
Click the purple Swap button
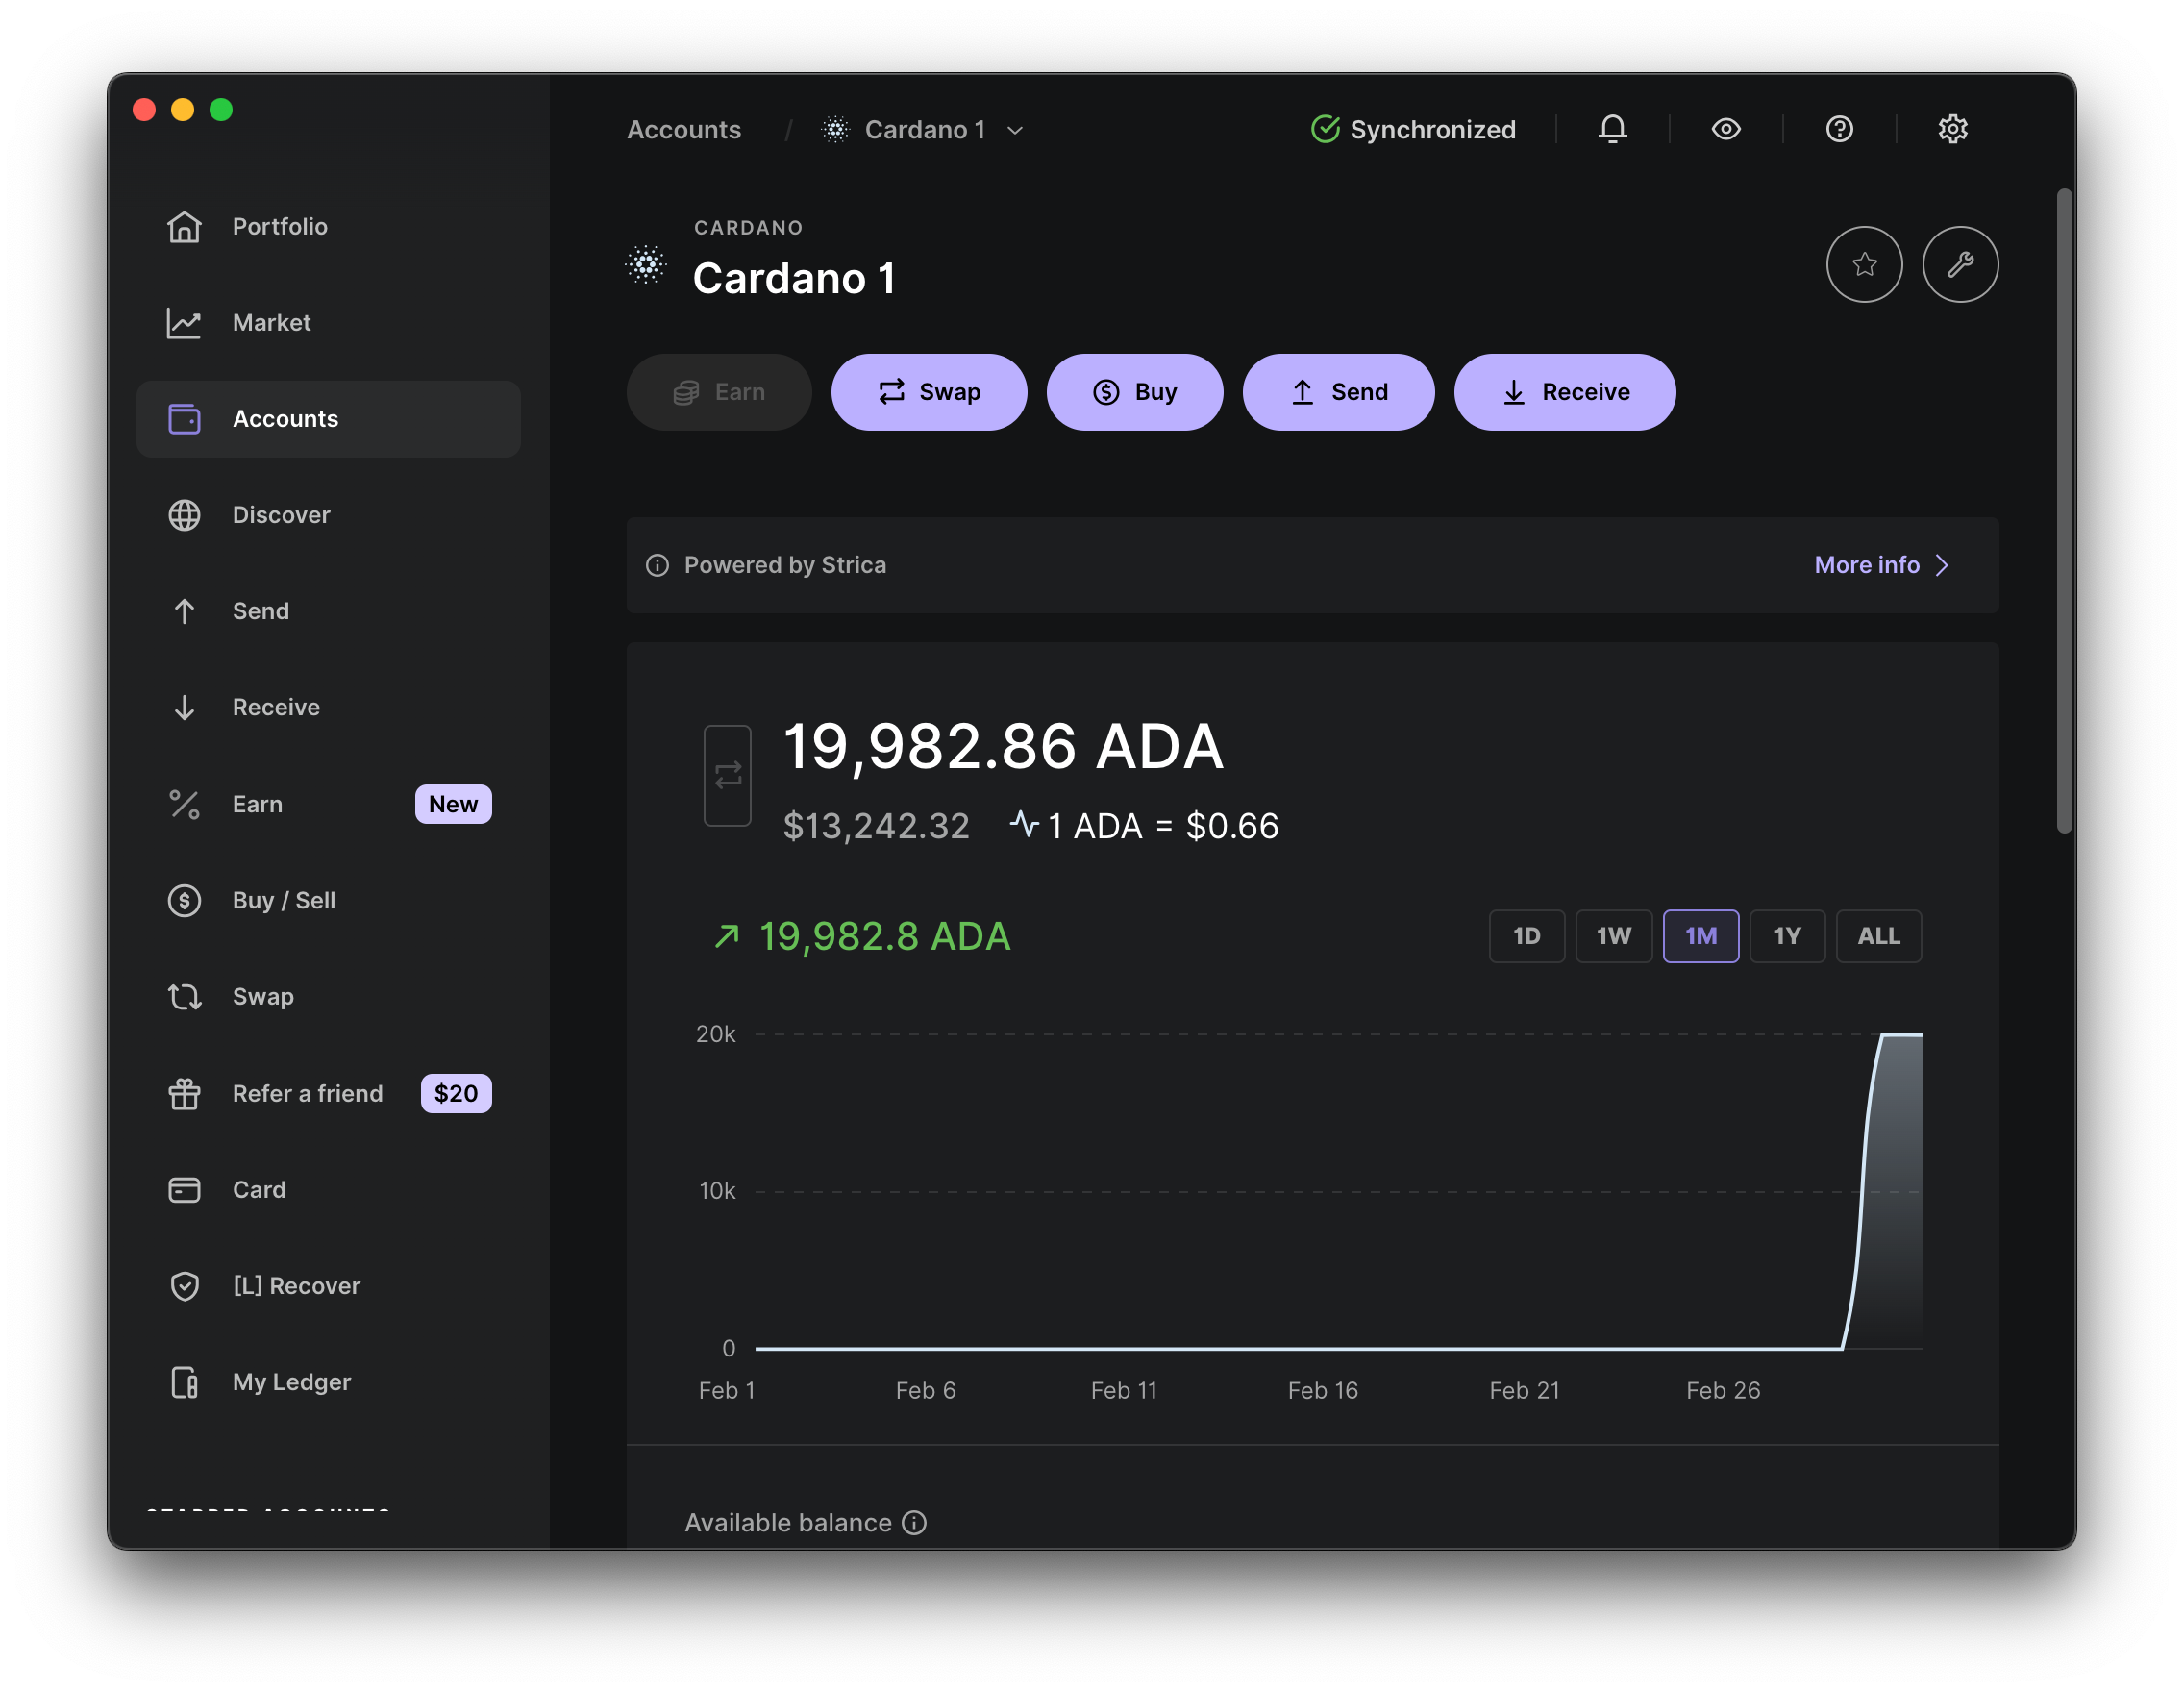(x=928, y=392)
